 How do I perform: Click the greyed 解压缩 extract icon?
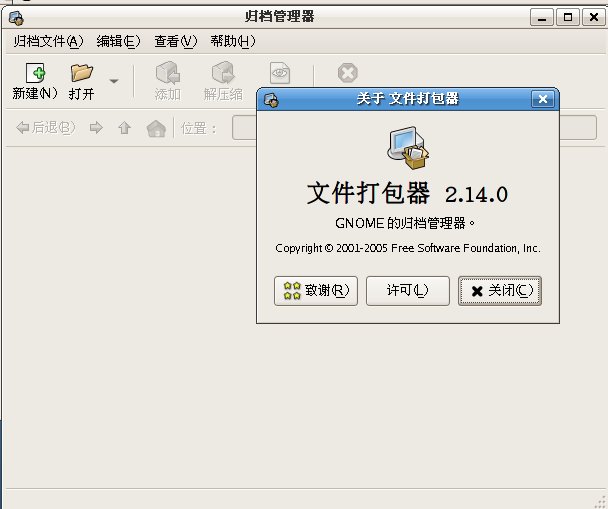point(223,73)
